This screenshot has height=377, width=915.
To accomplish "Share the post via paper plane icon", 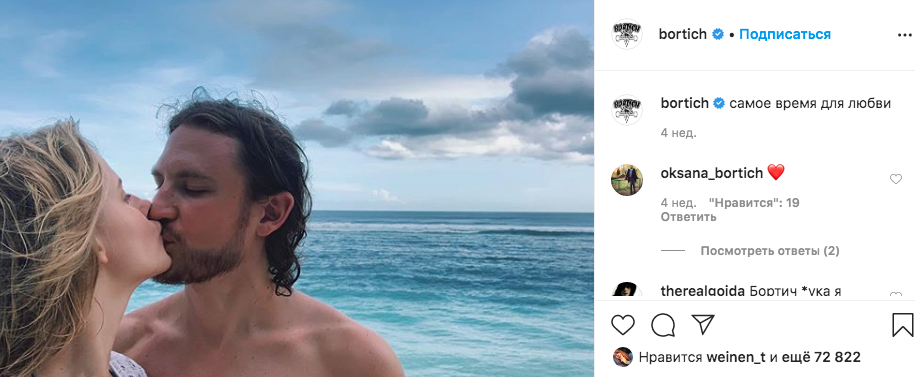I will point(703,324).
